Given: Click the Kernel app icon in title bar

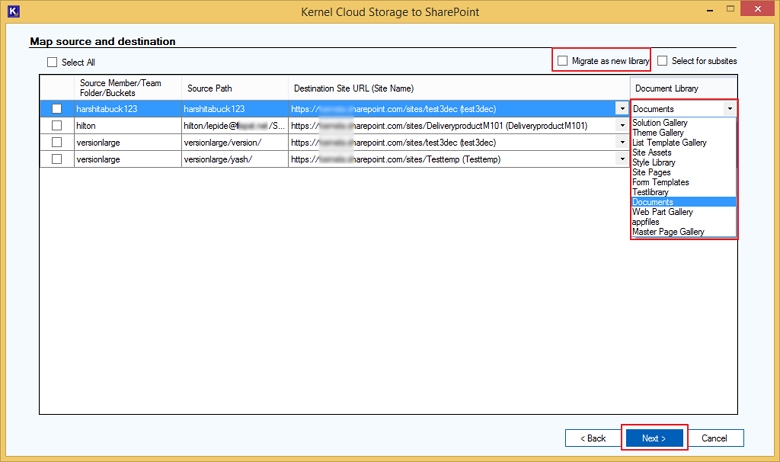Looking at the screenshot, I should point(13,11).
